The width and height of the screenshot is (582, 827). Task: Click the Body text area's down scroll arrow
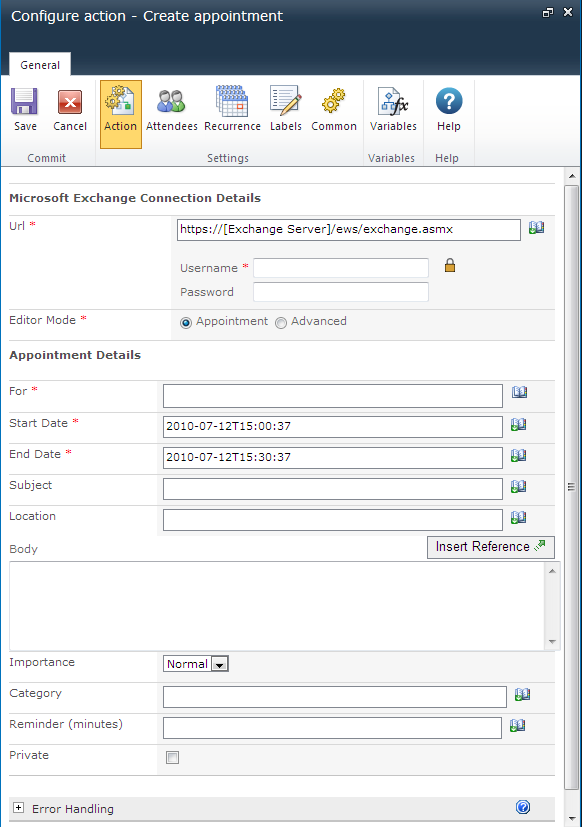click(x=552, y=642)
